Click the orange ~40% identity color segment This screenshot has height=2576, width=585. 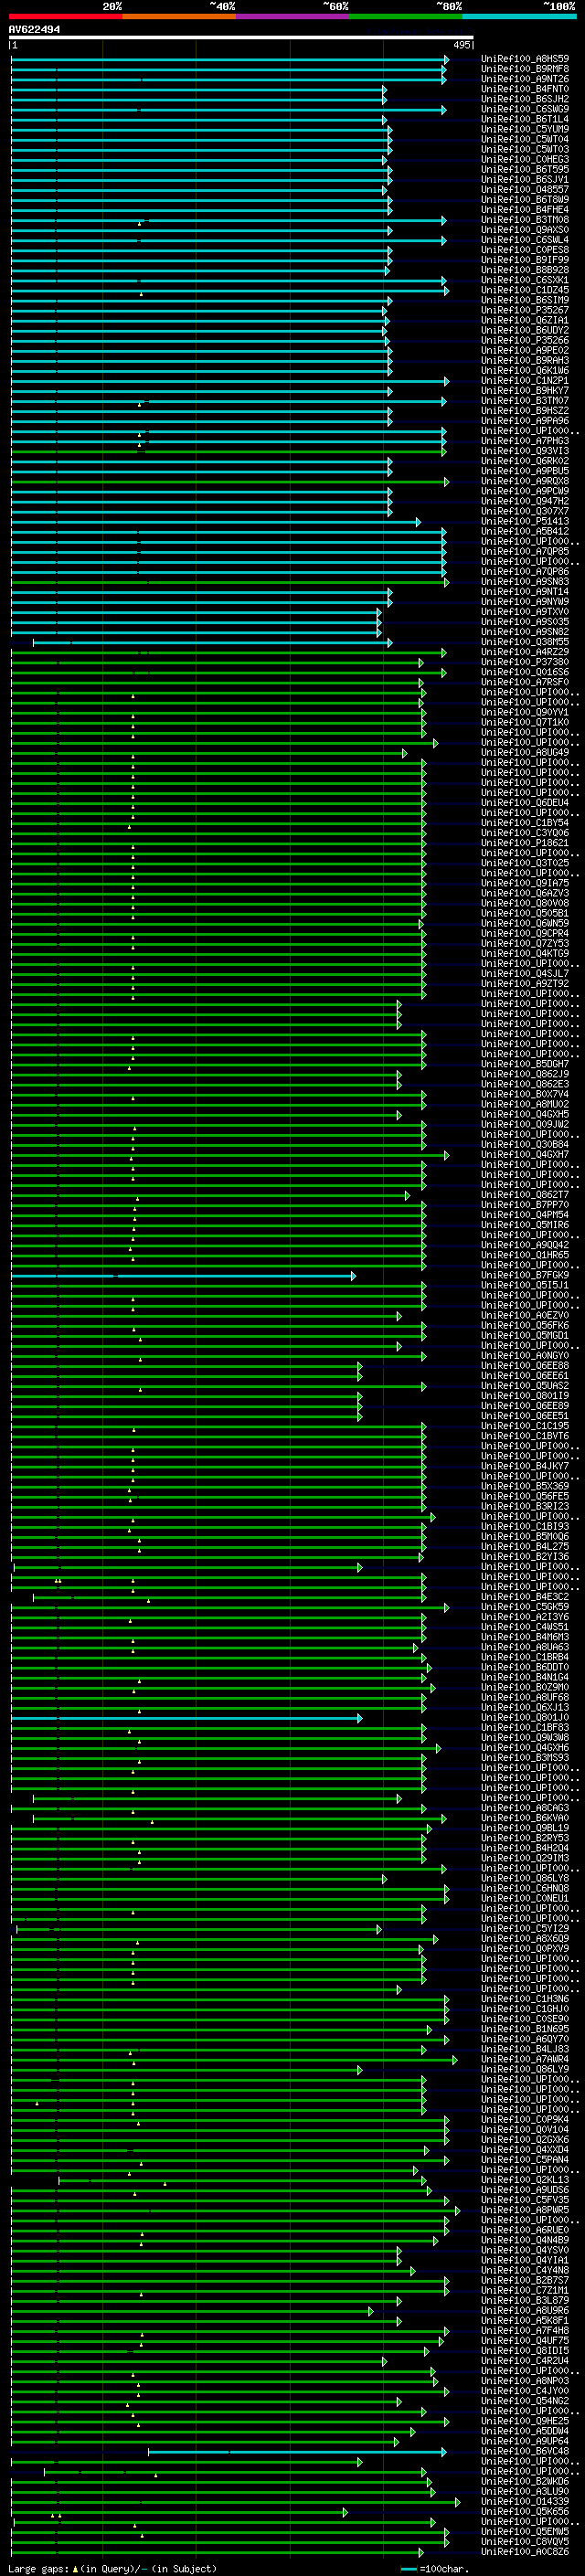pos(179,16)
